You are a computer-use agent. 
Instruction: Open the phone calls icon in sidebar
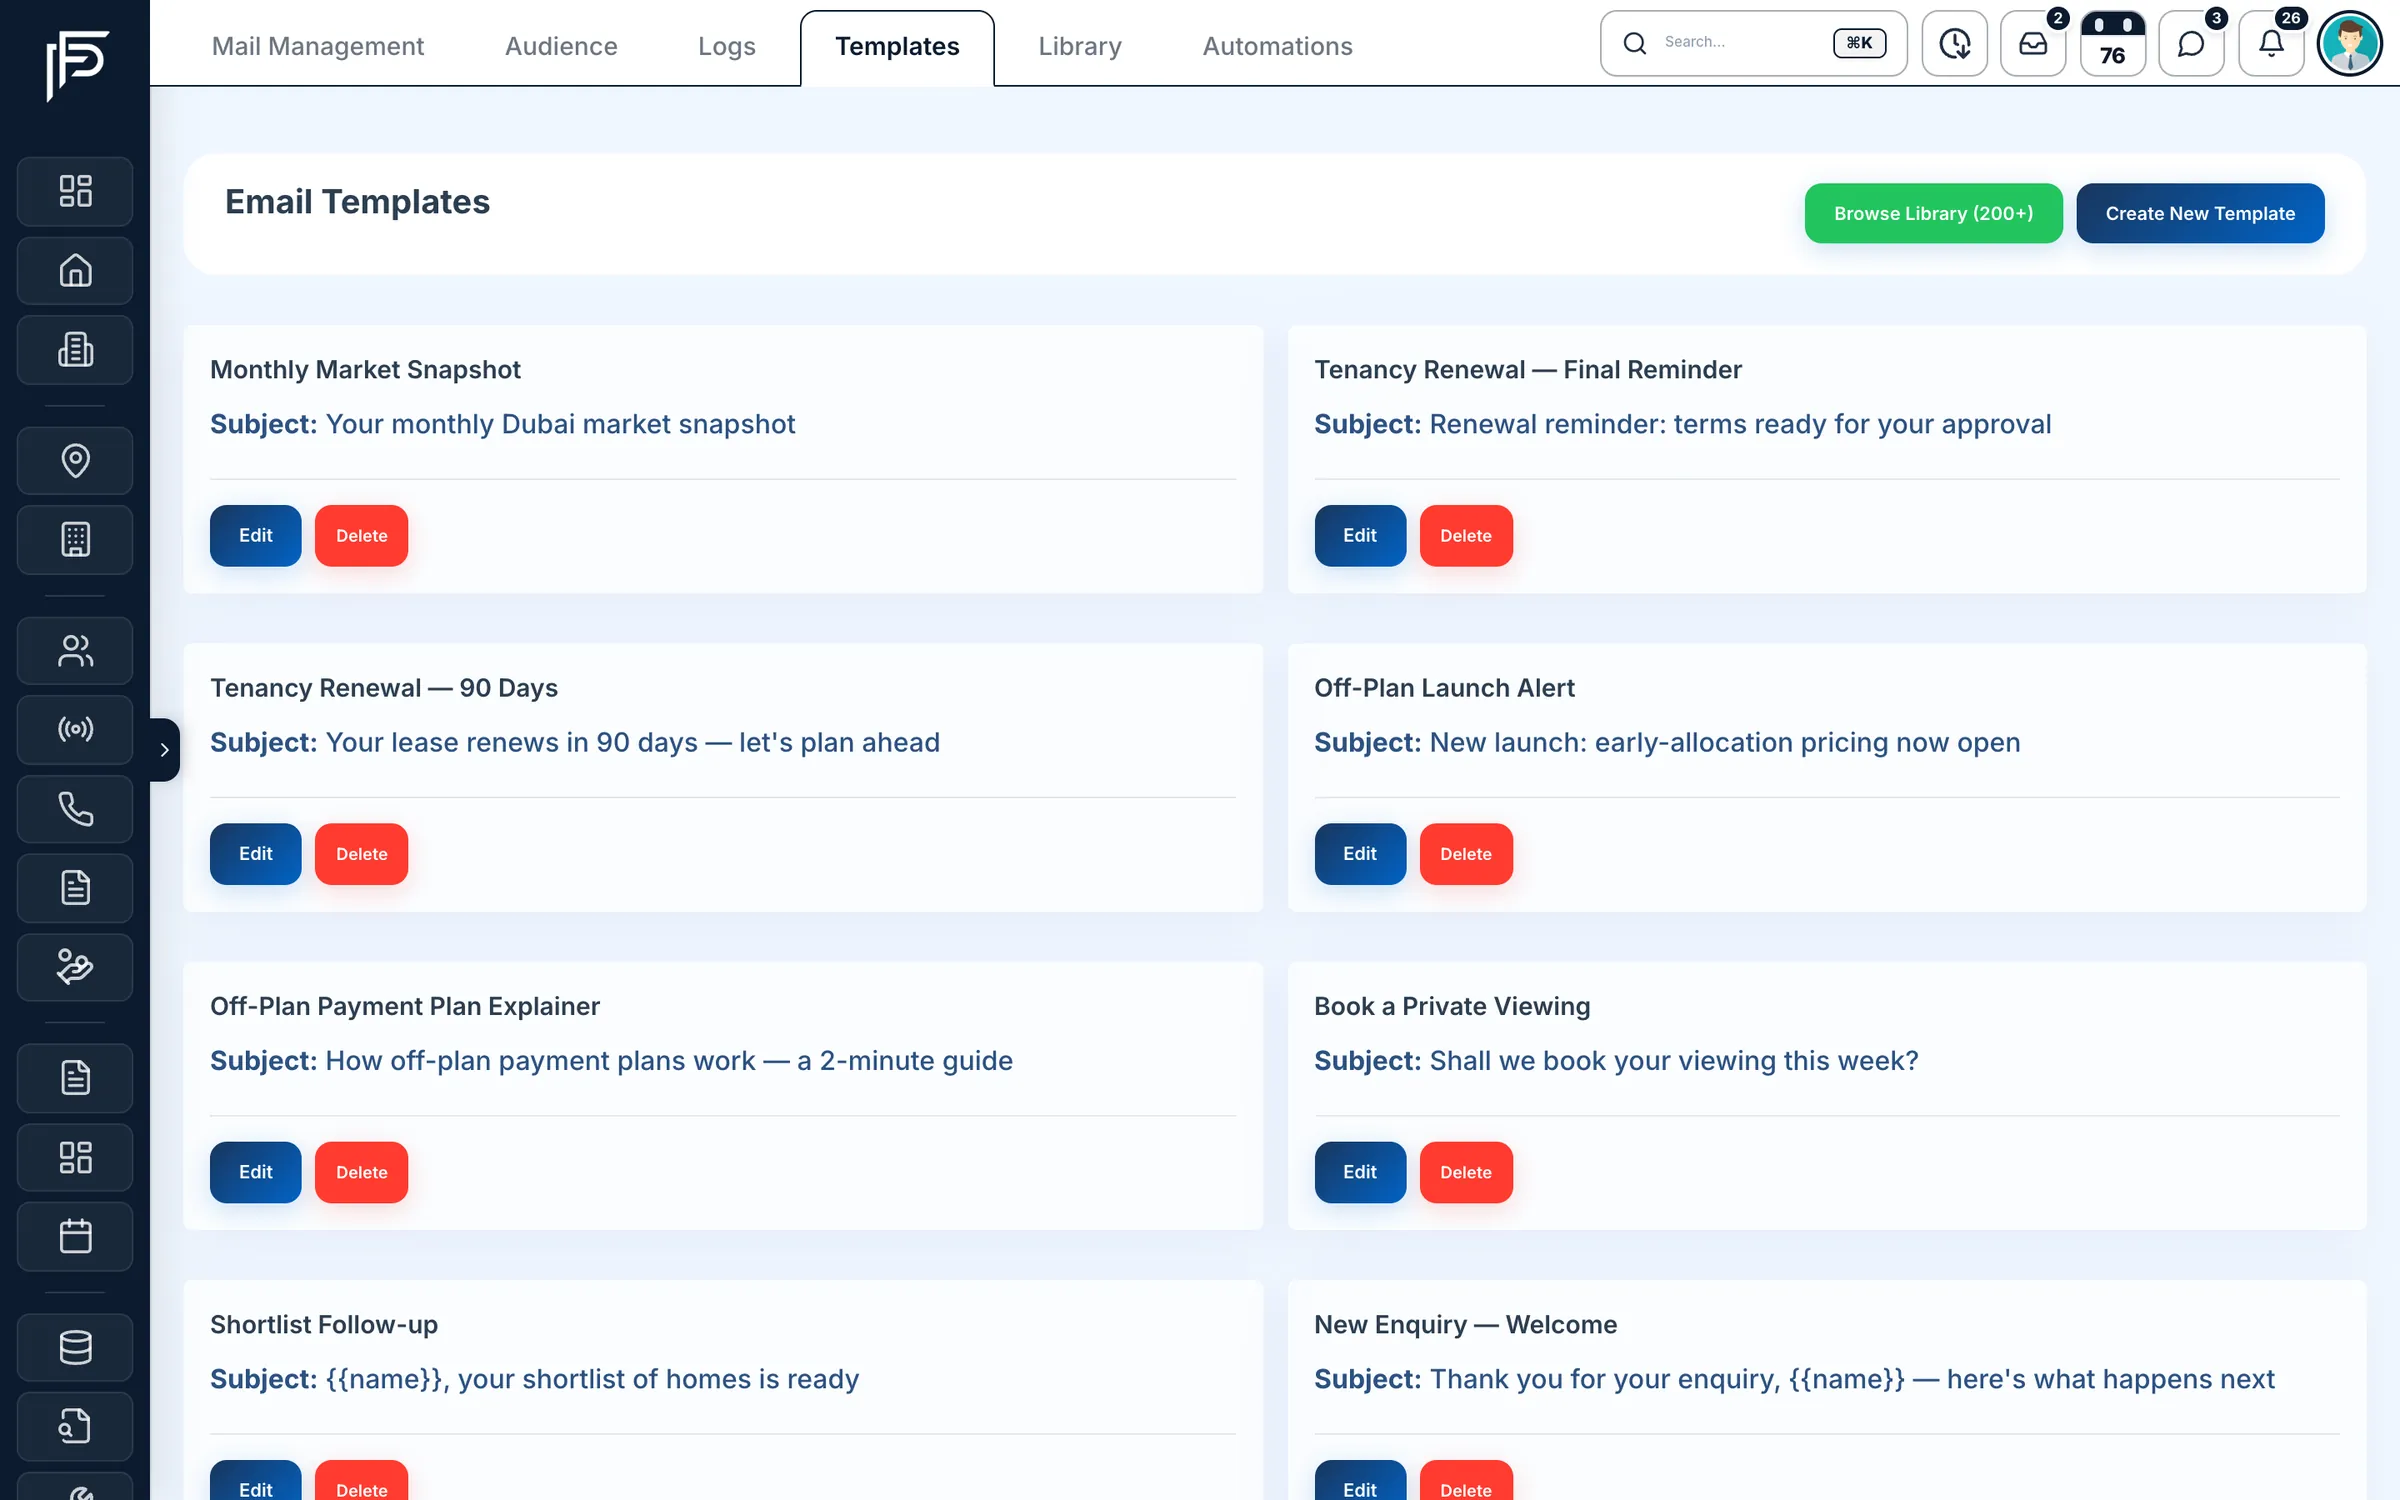75,808
